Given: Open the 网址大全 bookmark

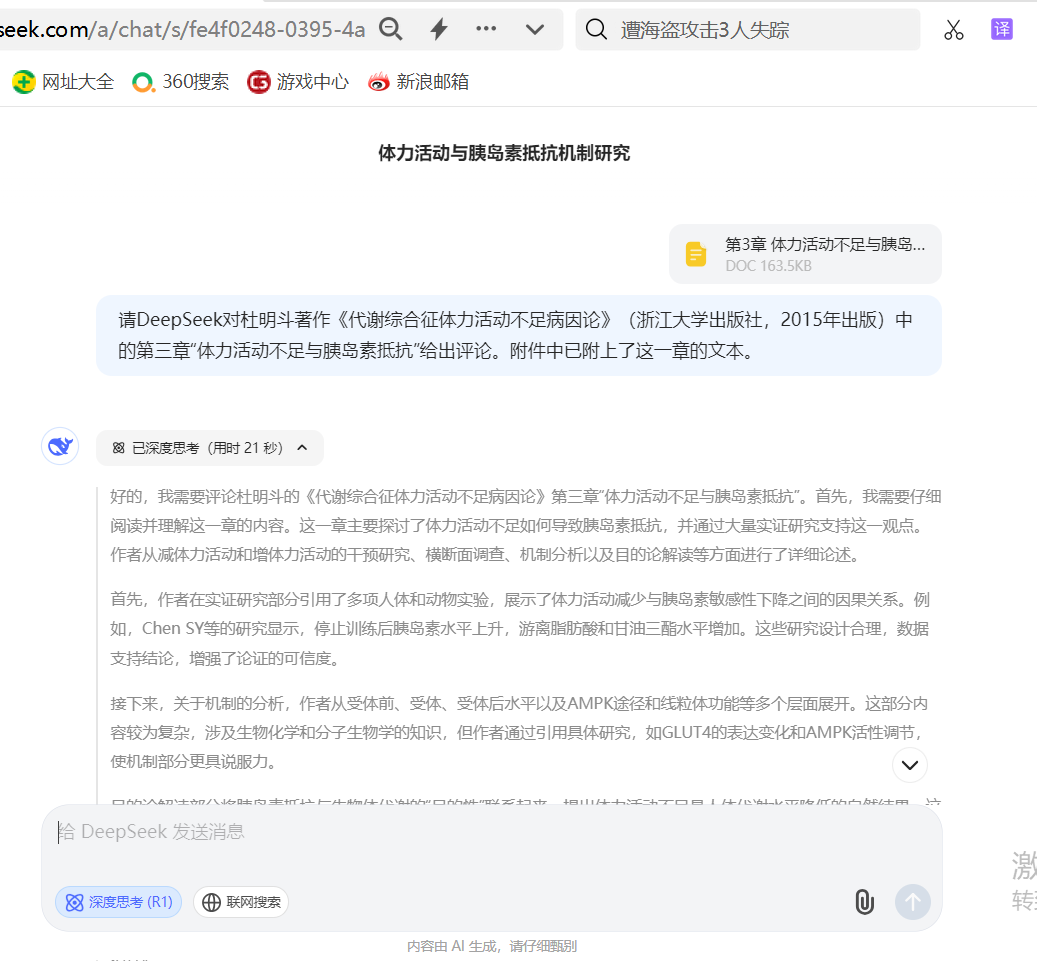Looking at the screenshot, I should coord(63,82).
